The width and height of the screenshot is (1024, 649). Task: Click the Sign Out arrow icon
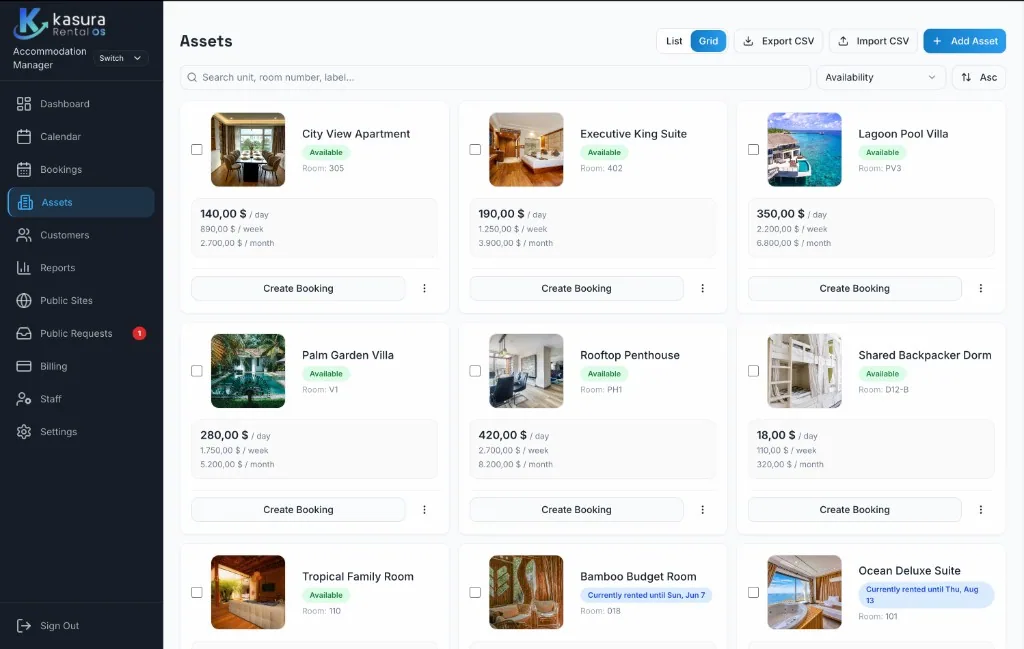24,625
